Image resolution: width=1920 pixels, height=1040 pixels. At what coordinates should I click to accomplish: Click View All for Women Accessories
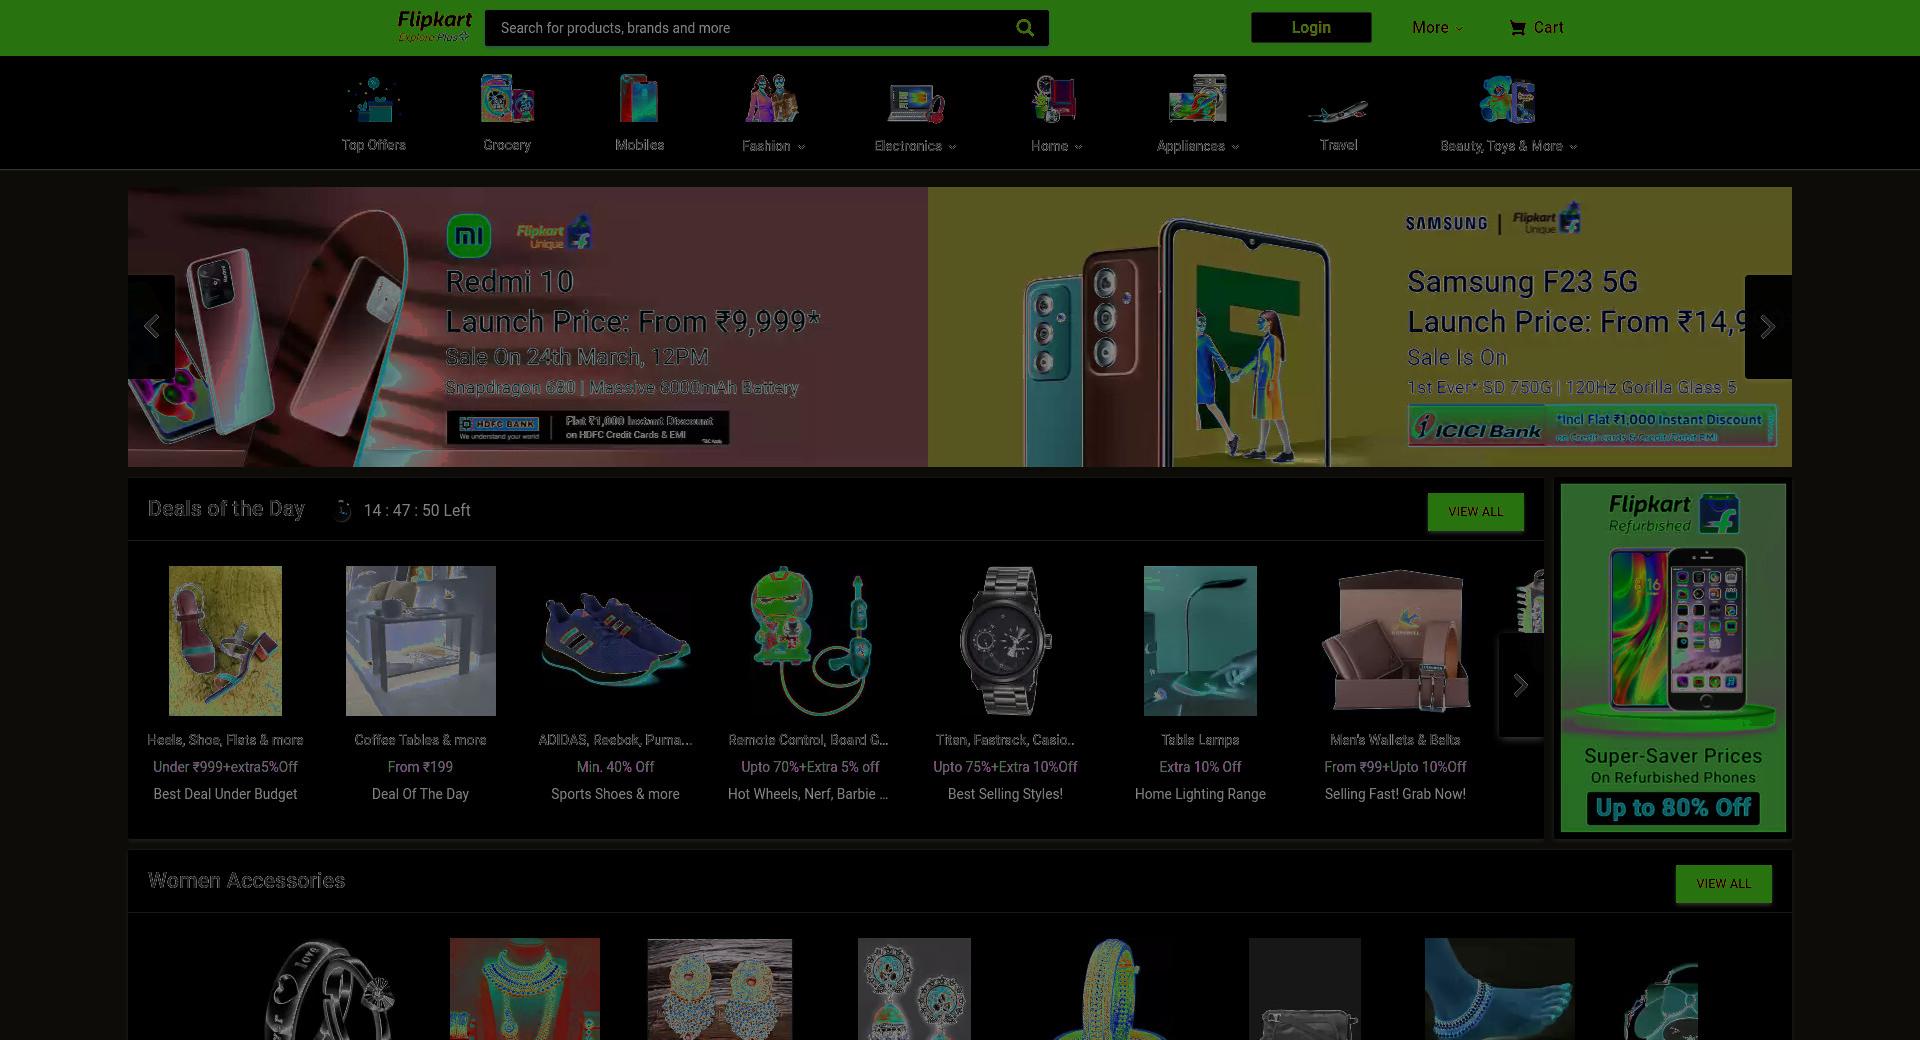coord(1724,884)
